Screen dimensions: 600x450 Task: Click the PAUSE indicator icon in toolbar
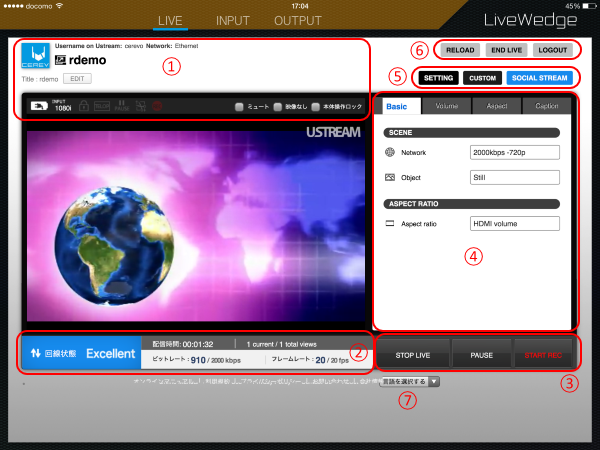[x=122, y=106]
